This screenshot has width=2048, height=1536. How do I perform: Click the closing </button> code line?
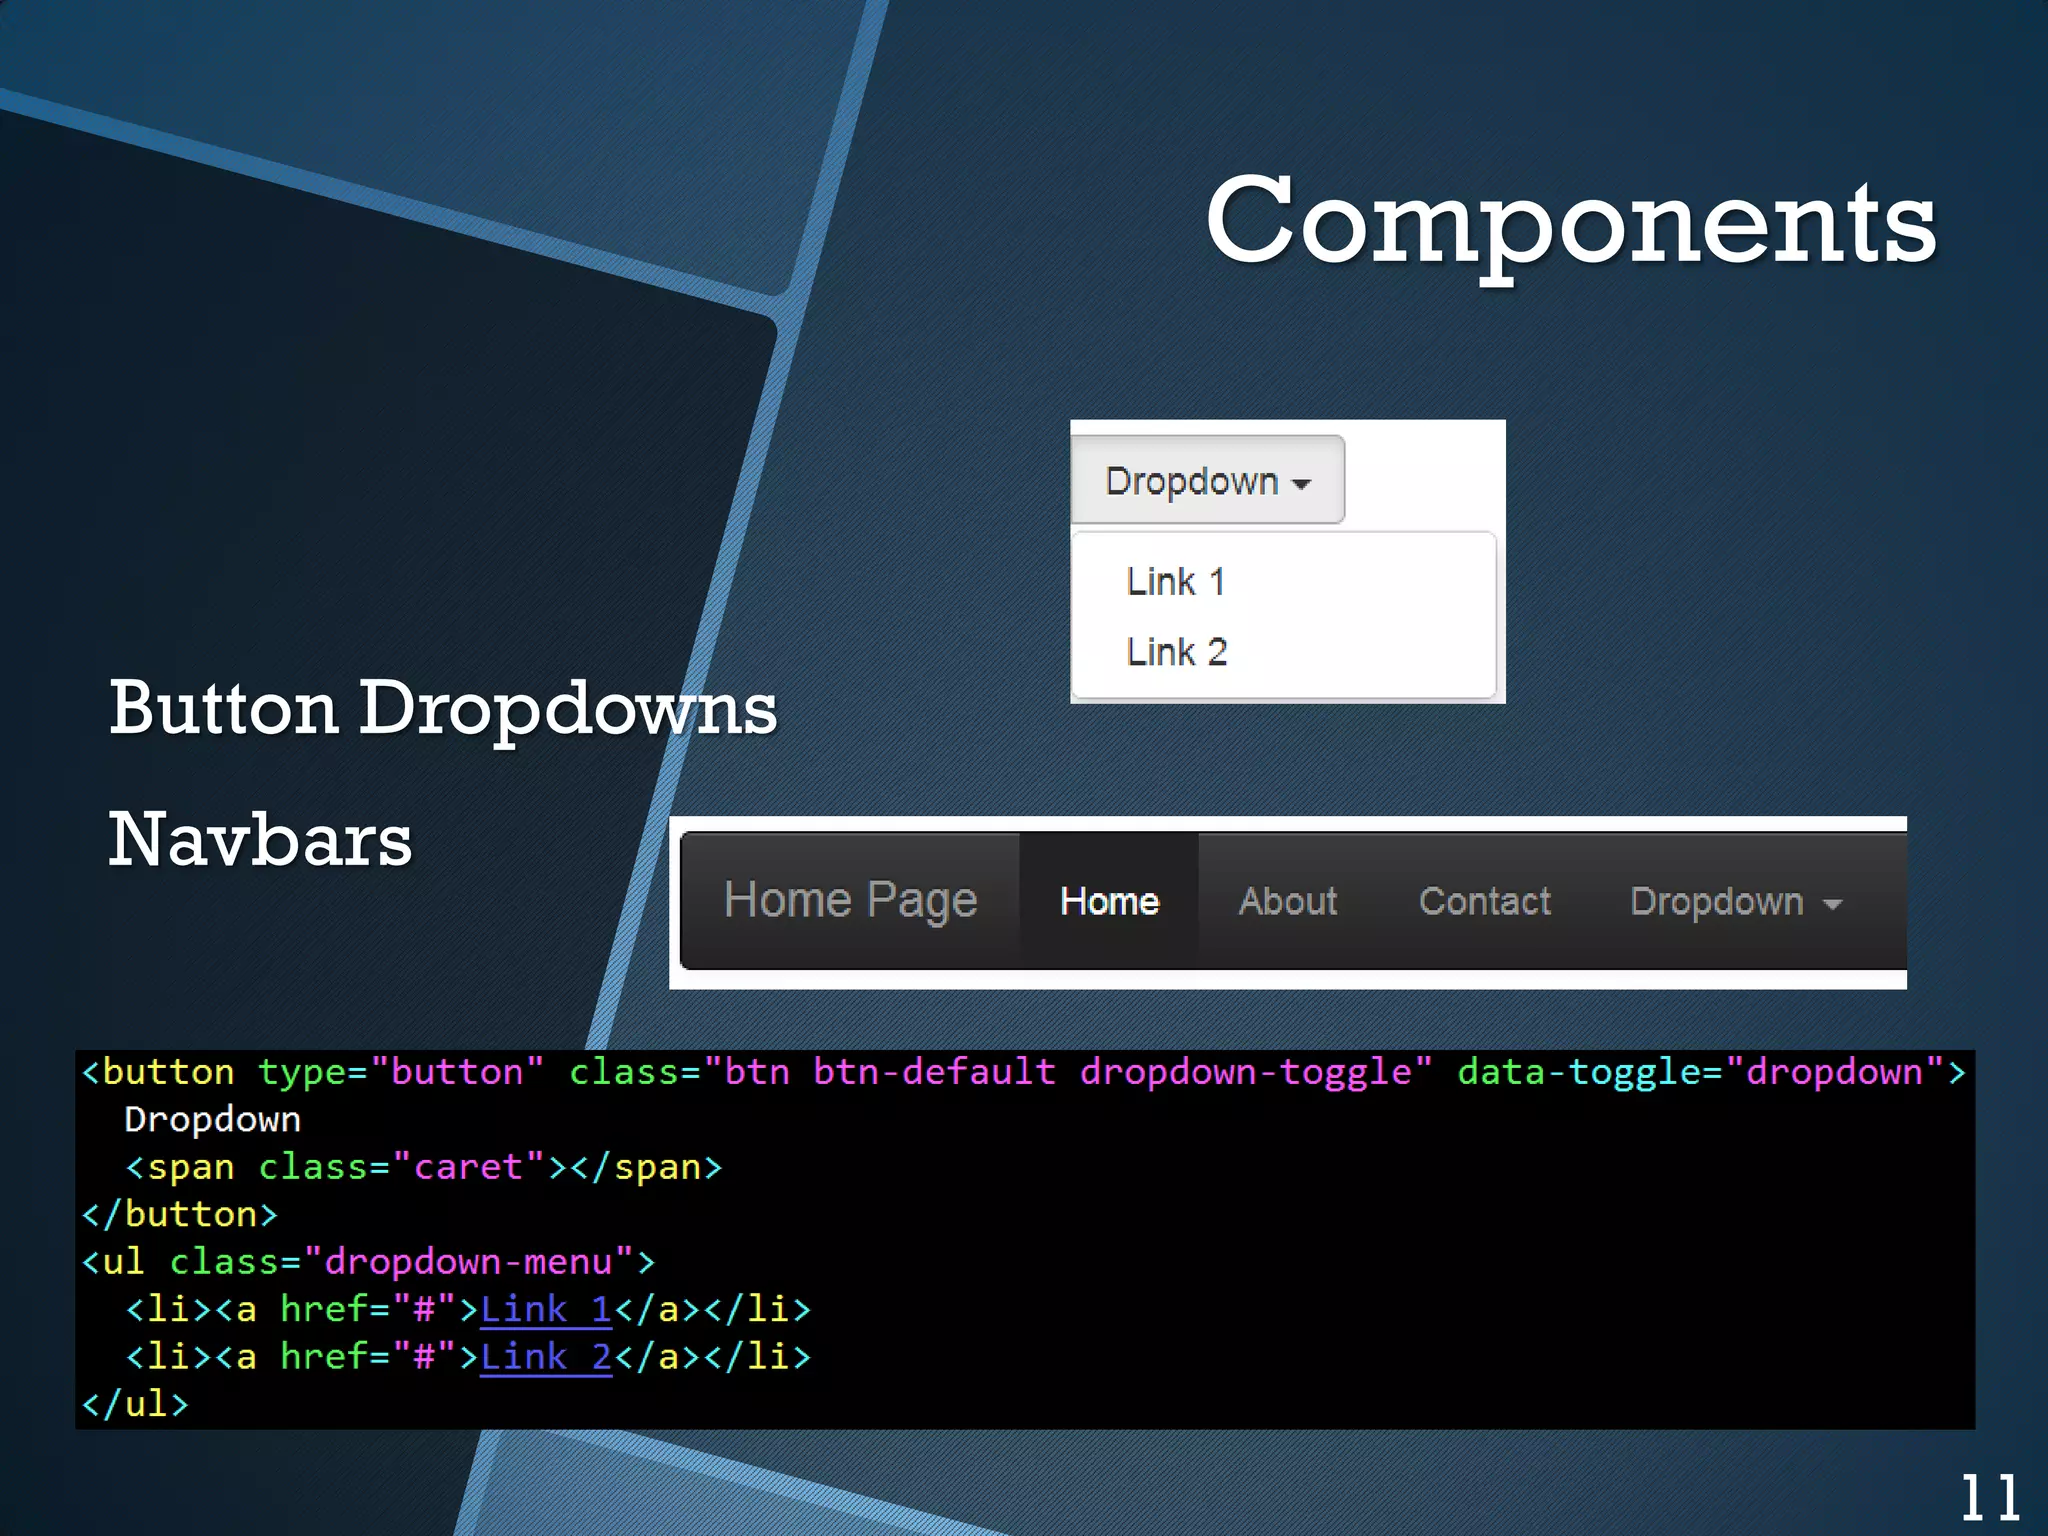(179, 1214)
